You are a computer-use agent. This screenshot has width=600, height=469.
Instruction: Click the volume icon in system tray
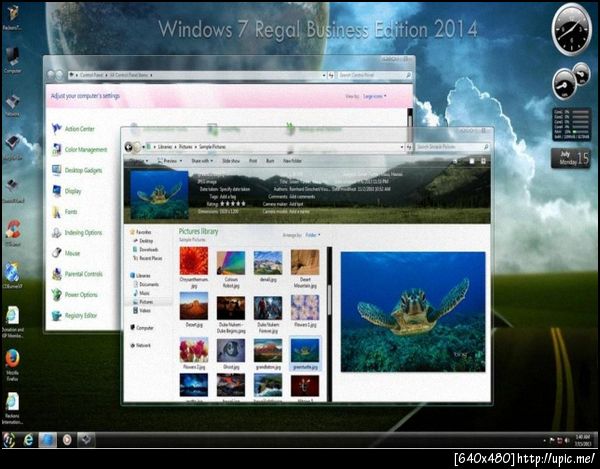coord(567,440)
